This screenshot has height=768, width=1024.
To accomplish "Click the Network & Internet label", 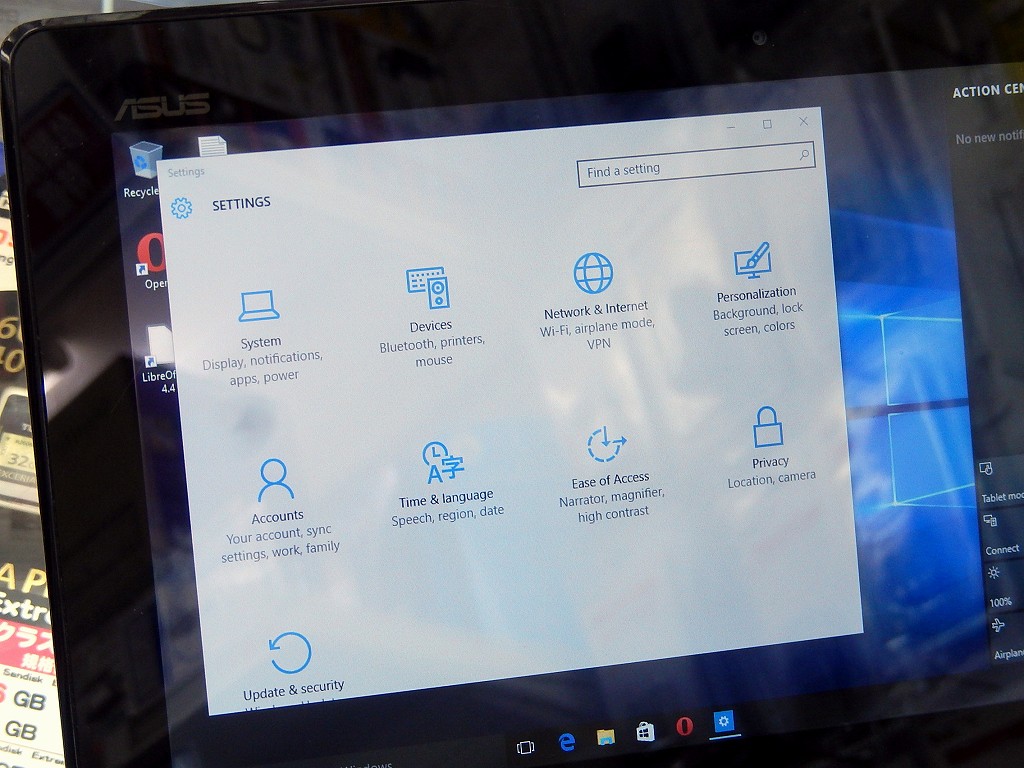I will pos(596,310).
